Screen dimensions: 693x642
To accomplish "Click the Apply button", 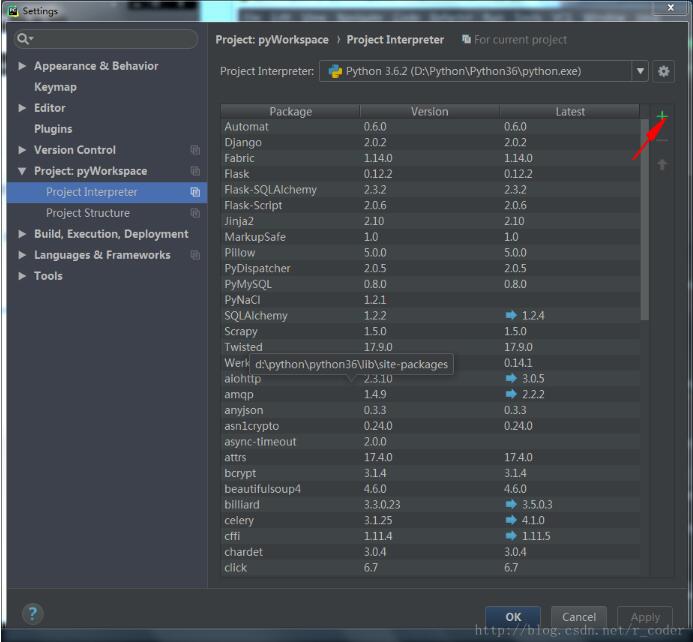I will [x=645, y=617].
